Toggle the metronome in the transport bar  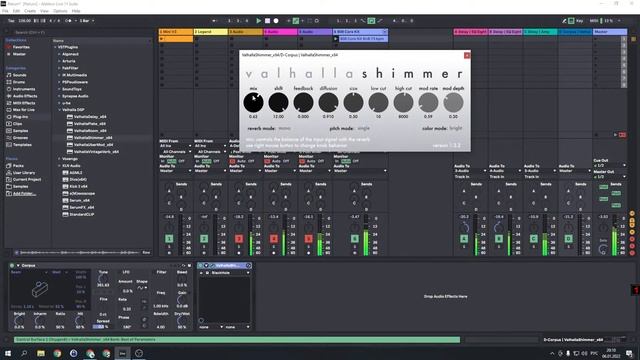68,20
